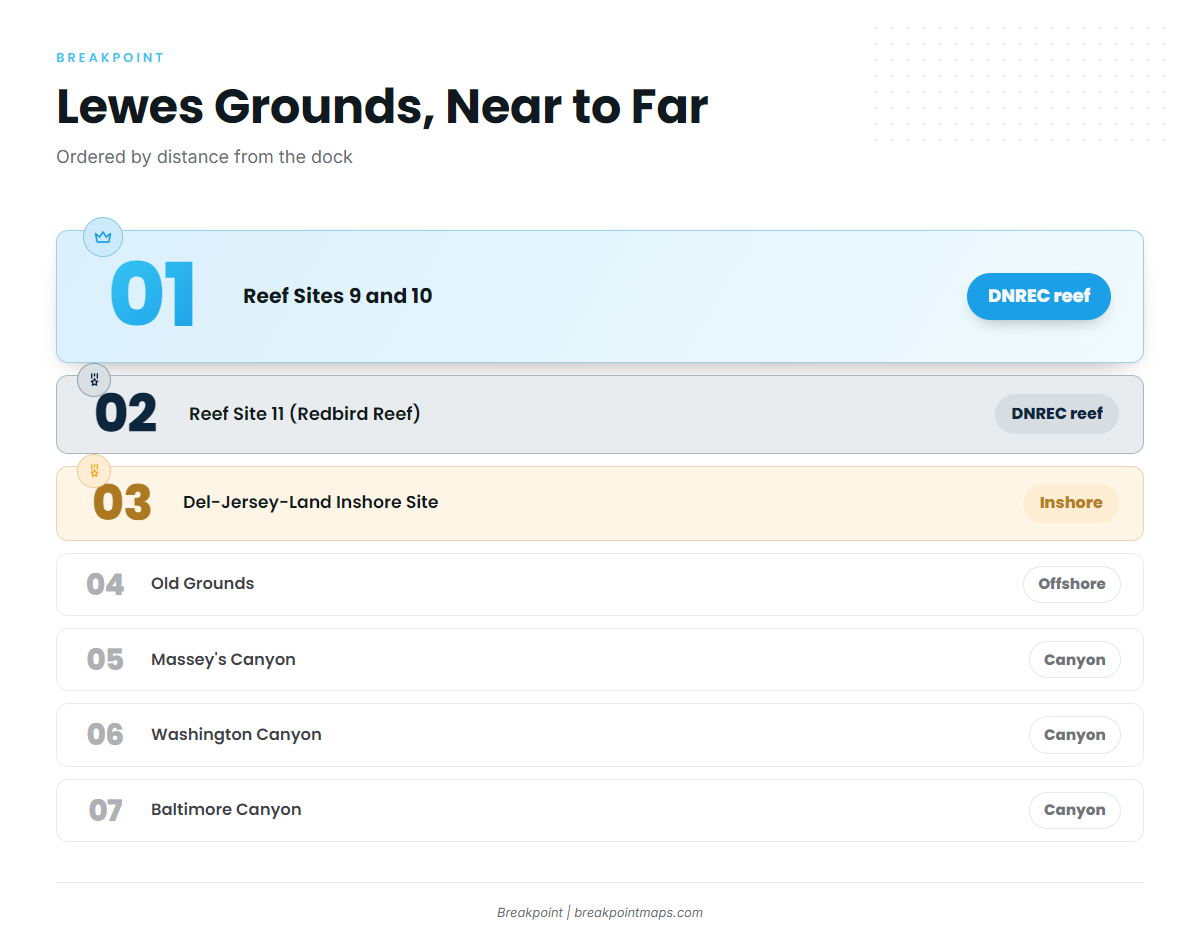Click the gray rank number 04
The image size is (1200, 946).
pyautogui.click(x=105, y=584)
